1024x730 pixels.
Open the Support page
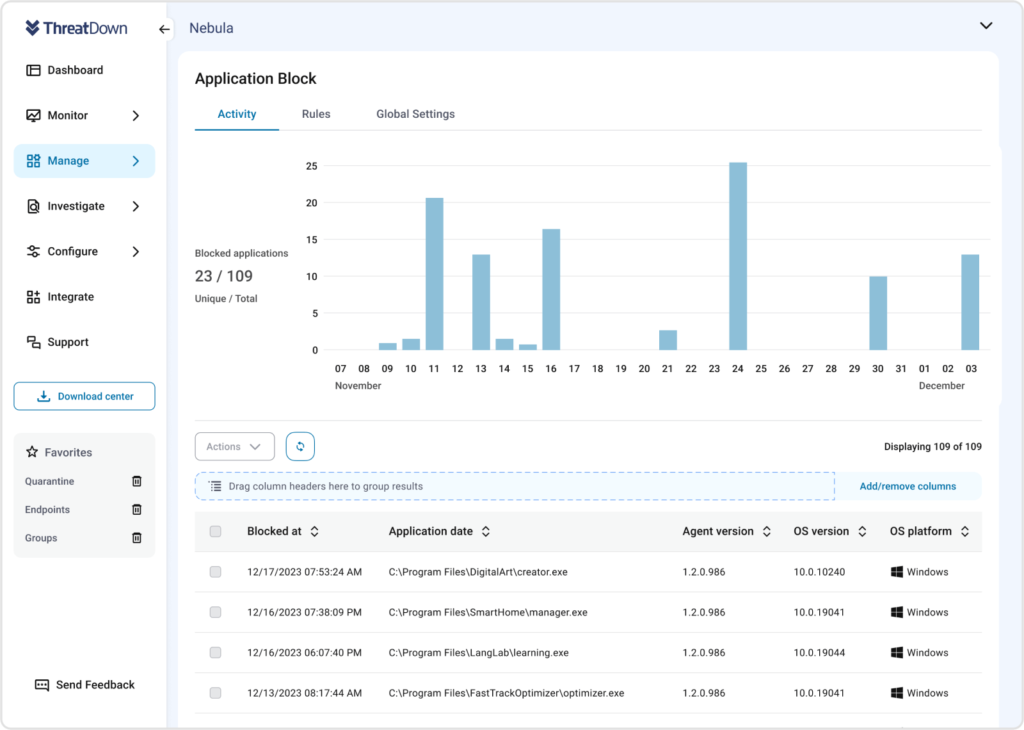[67, 342]
